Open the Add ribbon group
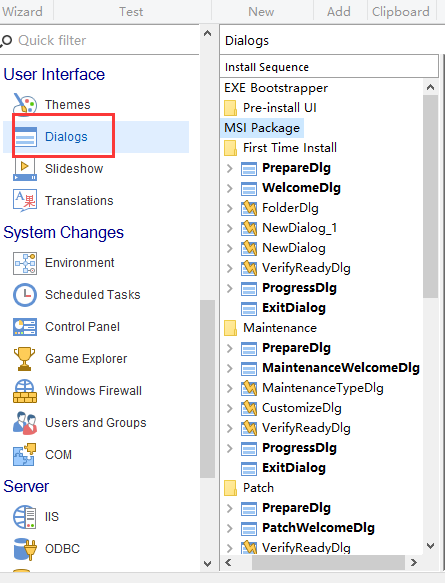This screenshot has height=583, width=445. (339, 12)
